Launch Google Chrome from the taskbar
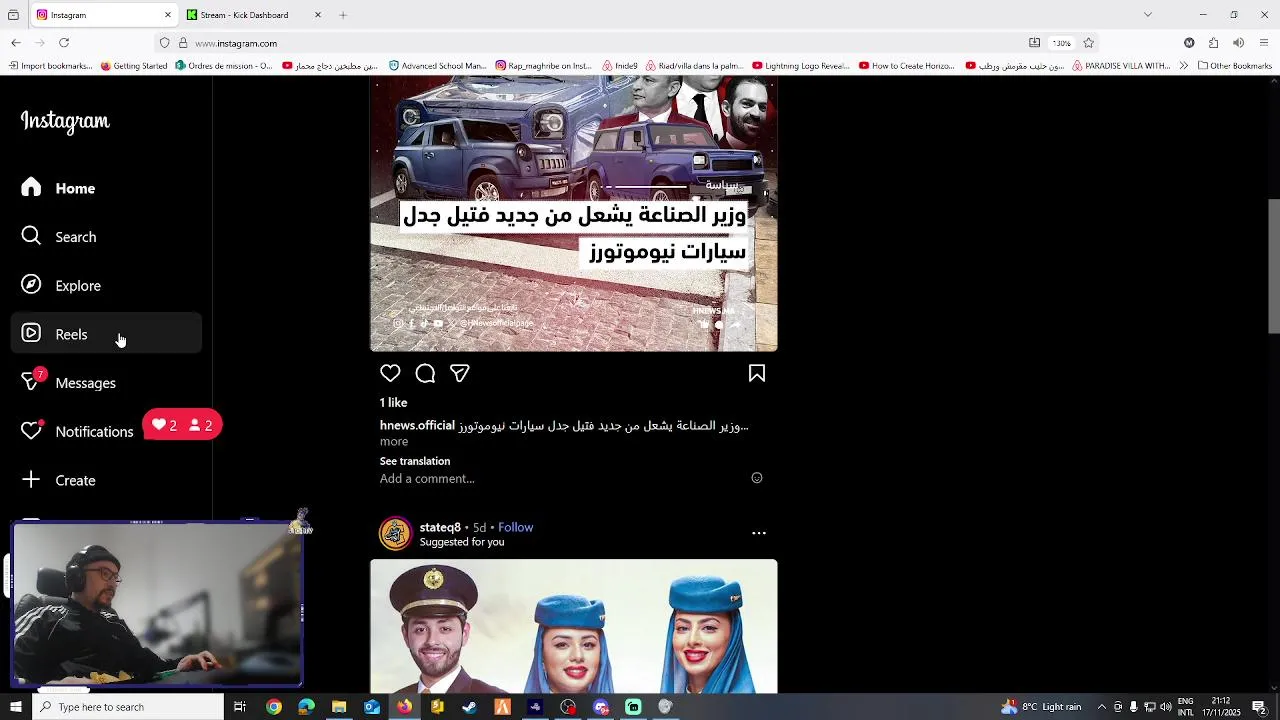Image resolution: width=1280 pixels, height=720 pixels. point(274,707)
